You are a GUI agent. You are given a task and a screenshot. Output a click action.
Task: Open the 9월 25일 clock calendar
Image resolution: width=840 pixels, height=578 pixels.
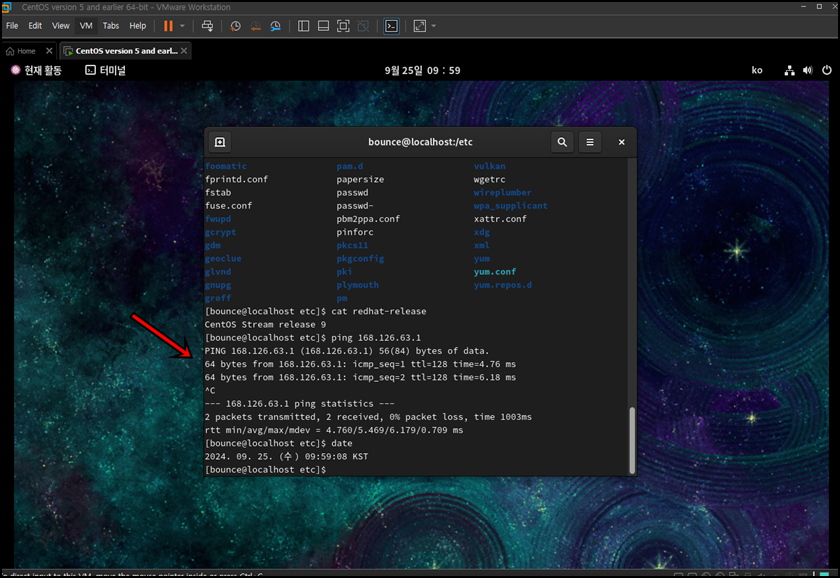pos(422,70)
